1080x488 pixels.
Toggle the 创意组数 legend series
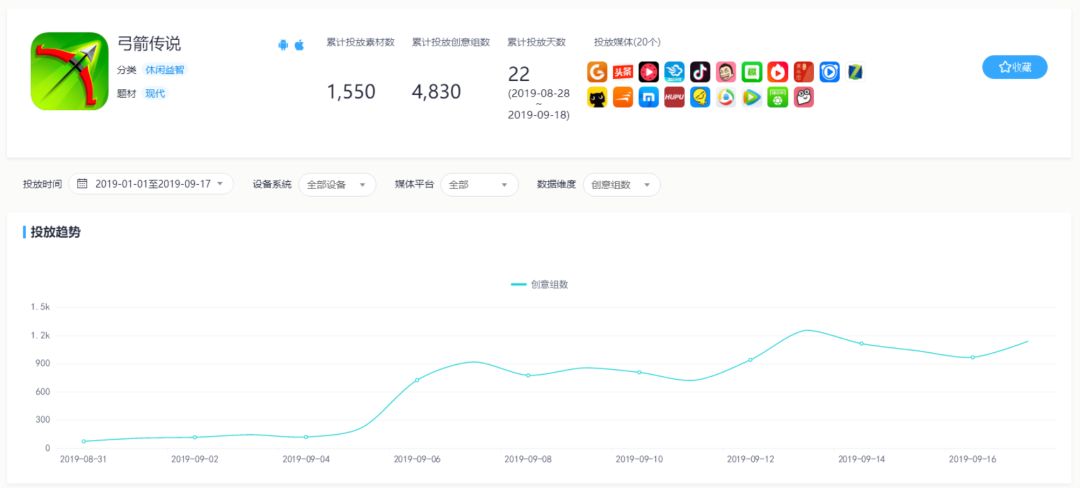click(539, 284)
